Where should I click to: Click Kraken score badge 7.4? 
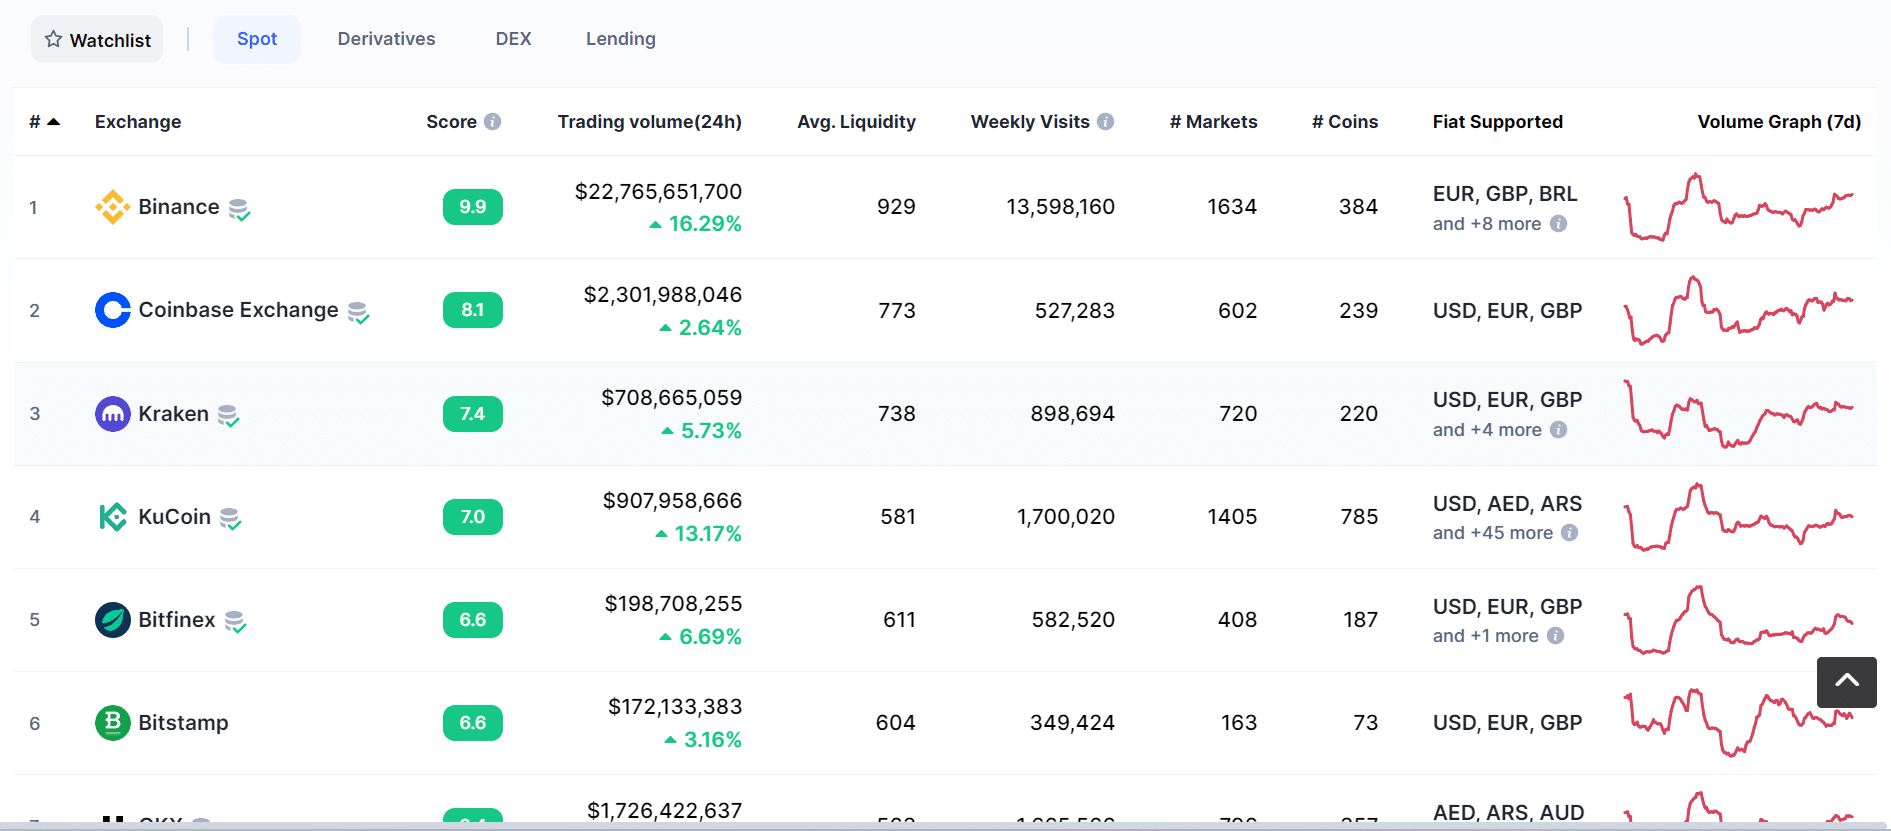pyautogui.click(x=473, y=414)
